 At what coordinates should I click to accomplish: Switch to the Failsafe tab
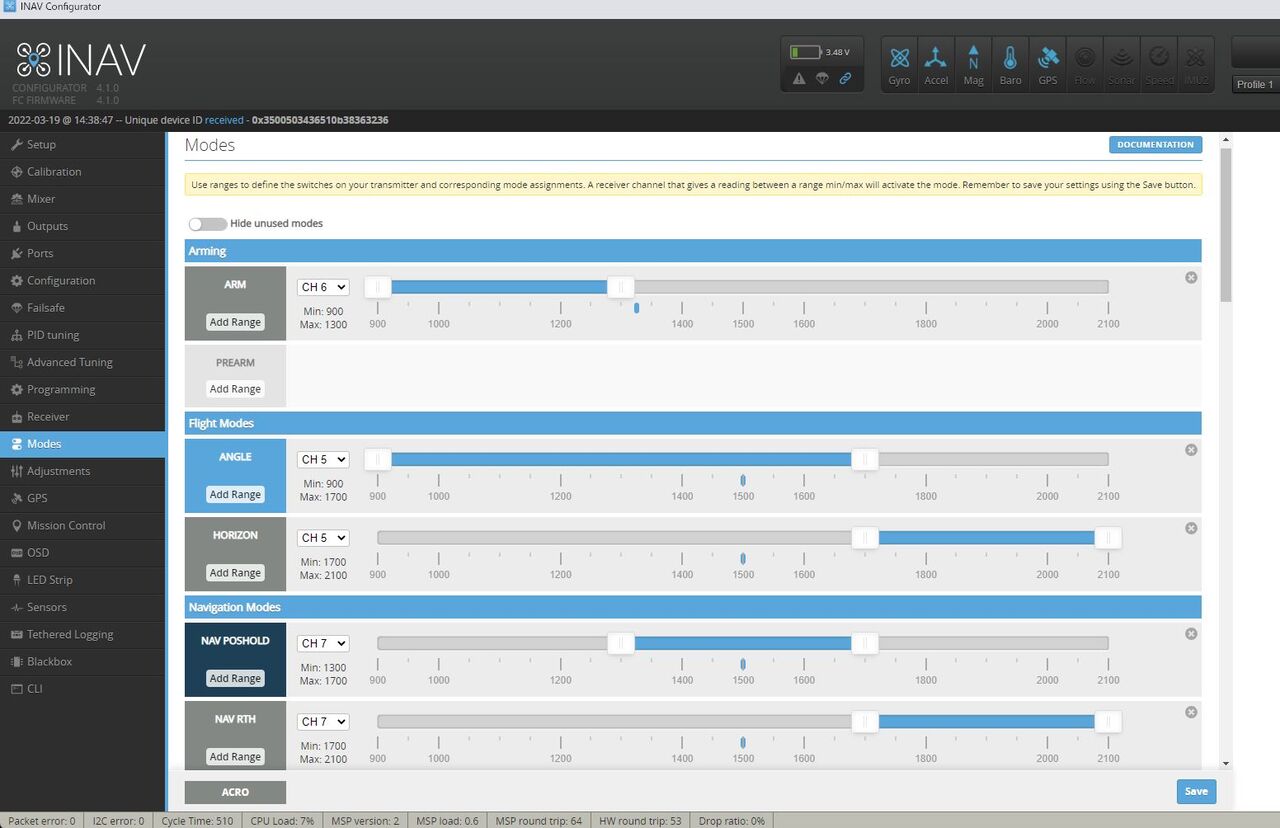click(83, 308)
